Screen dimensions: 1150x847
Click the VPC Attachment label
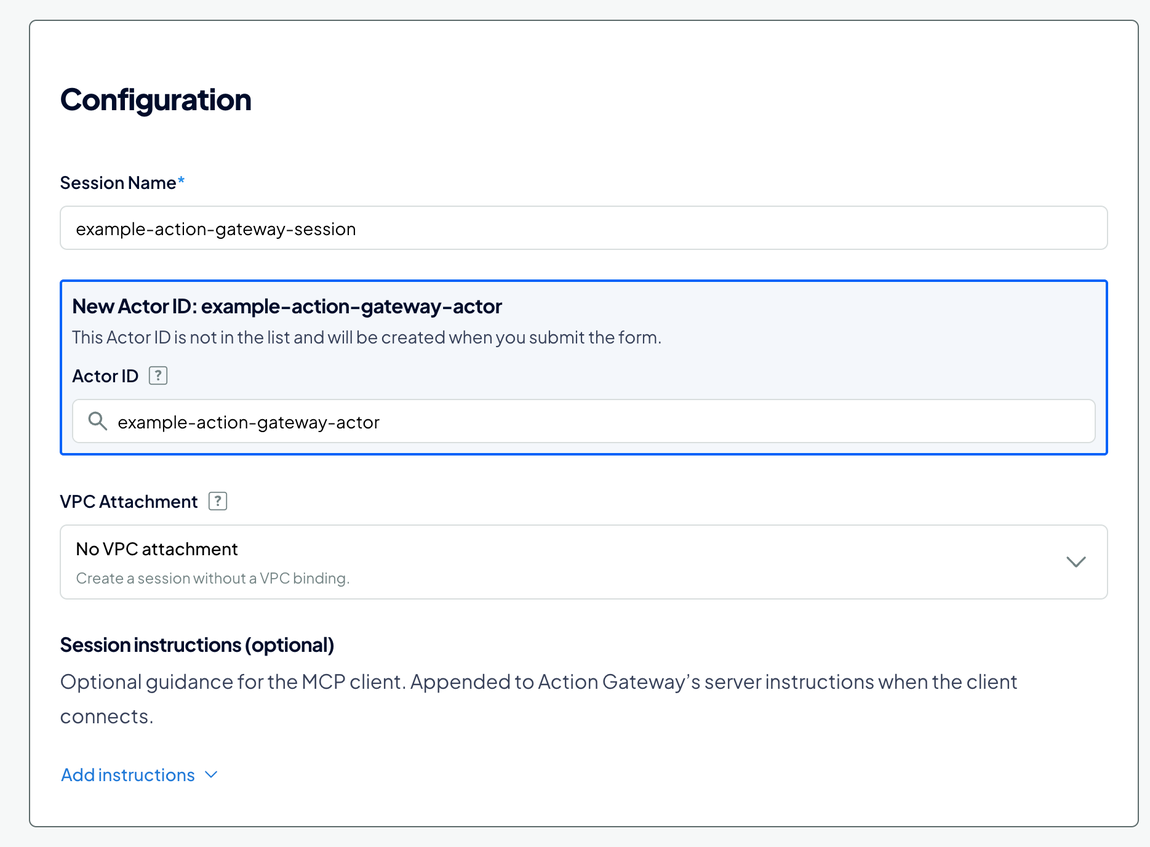tap(129, 502)
